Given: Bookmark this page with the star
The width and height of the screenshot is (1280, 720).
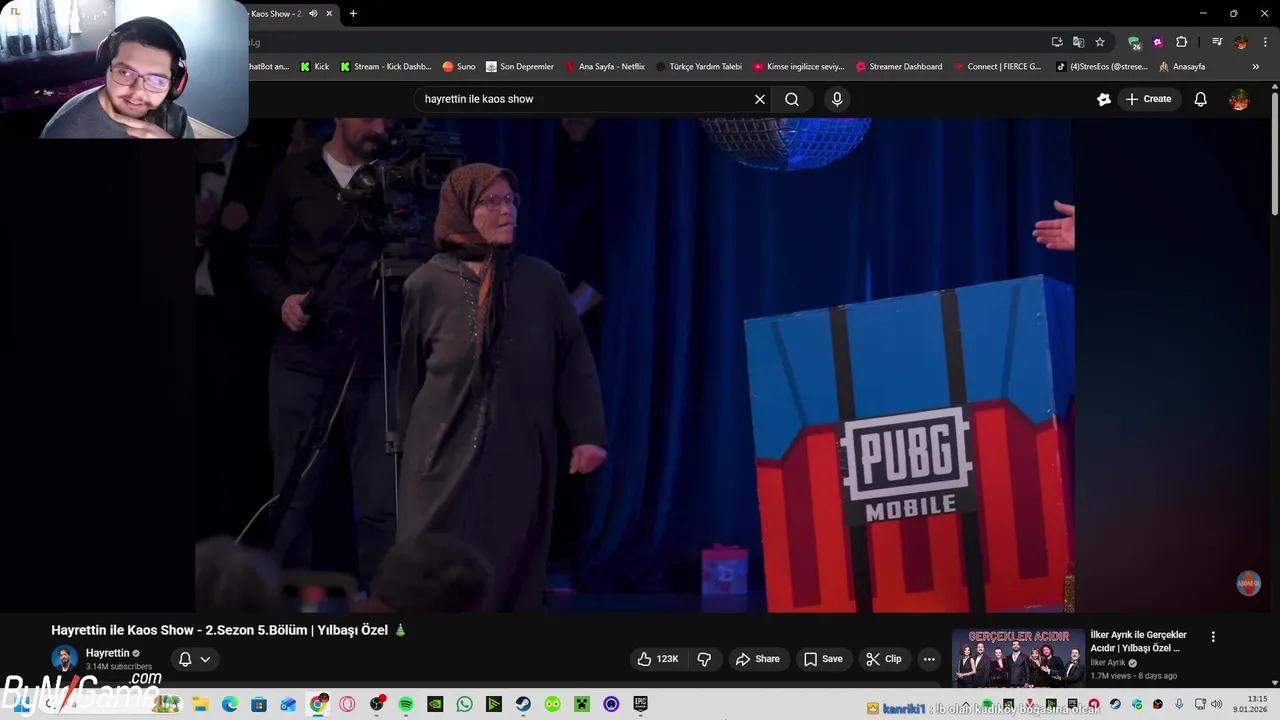Looking at the screenshot, I should 1100,42.
